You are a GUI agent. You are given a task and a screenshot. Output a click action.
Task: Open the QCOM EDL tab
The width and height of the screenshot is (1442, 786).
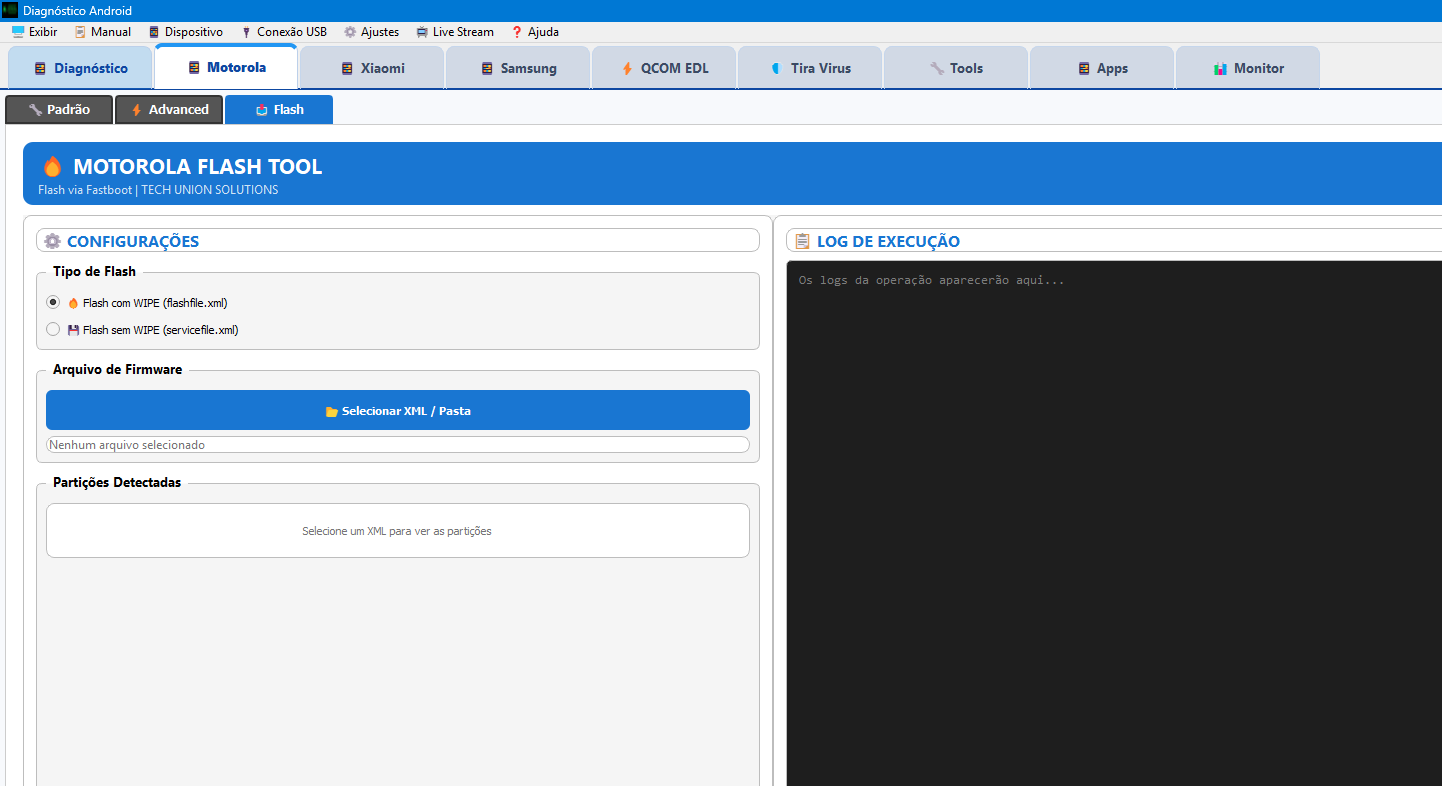(664, 68)
